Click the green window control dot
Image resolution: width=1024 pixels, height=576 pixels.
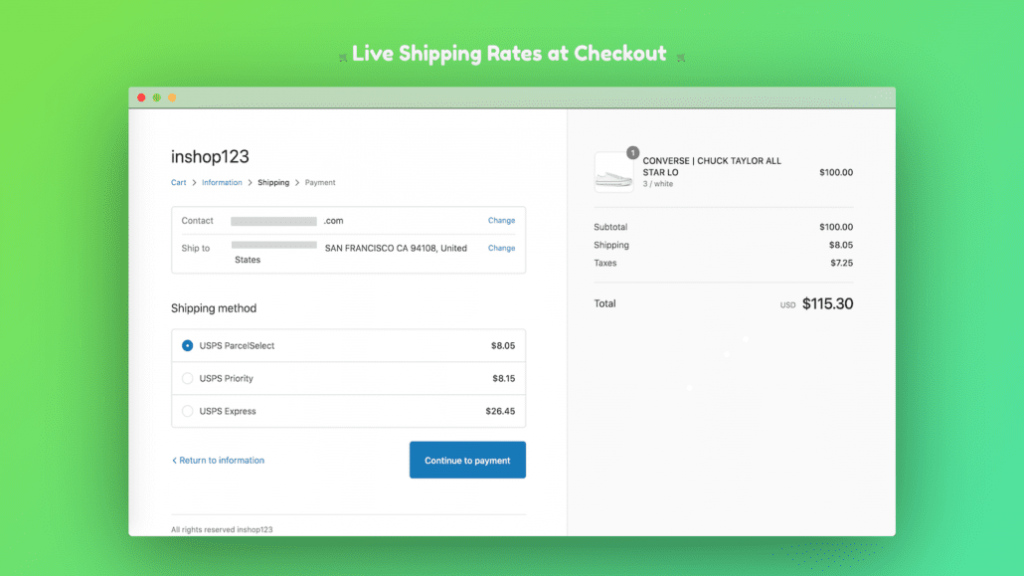click(157, 98)
